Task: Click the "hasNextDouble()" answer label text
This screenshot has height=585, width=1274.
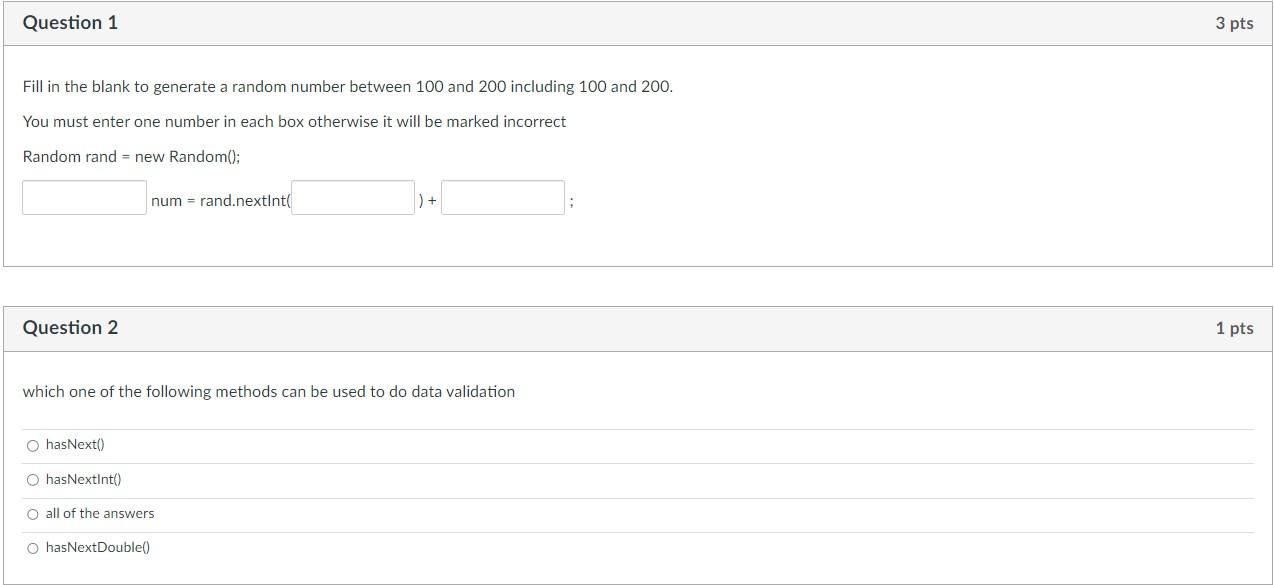Action: click(x=98, y=548)
